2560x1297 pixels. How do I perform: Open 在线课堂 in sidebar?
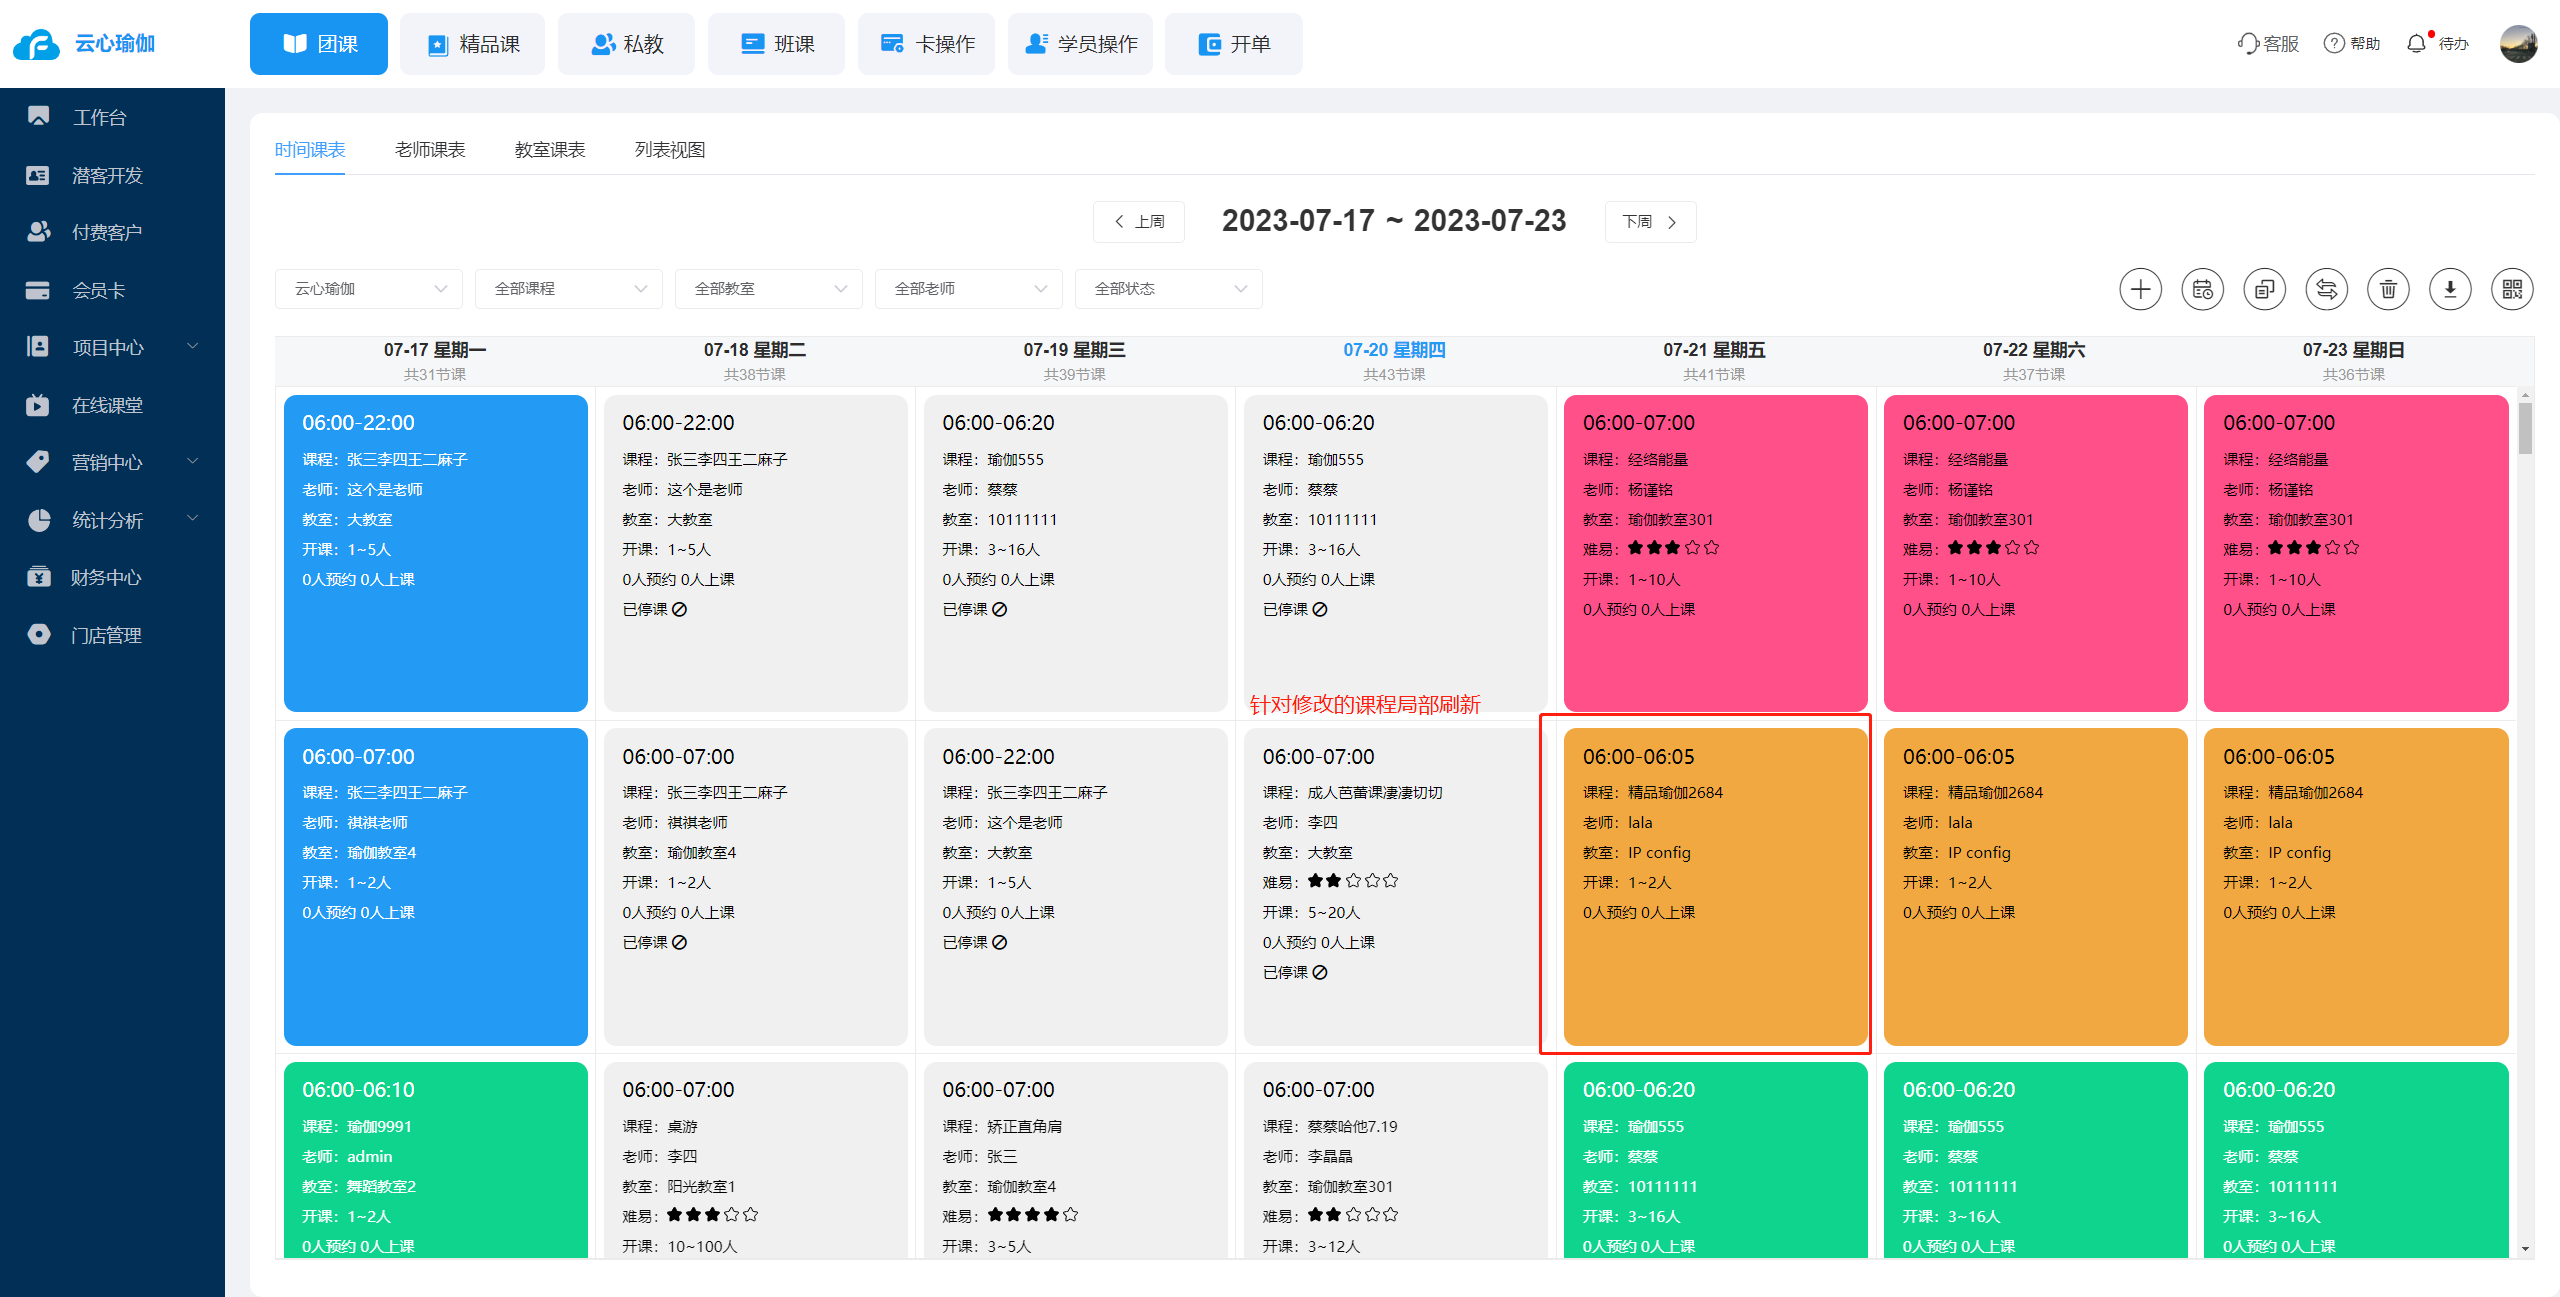coord(112,405)
